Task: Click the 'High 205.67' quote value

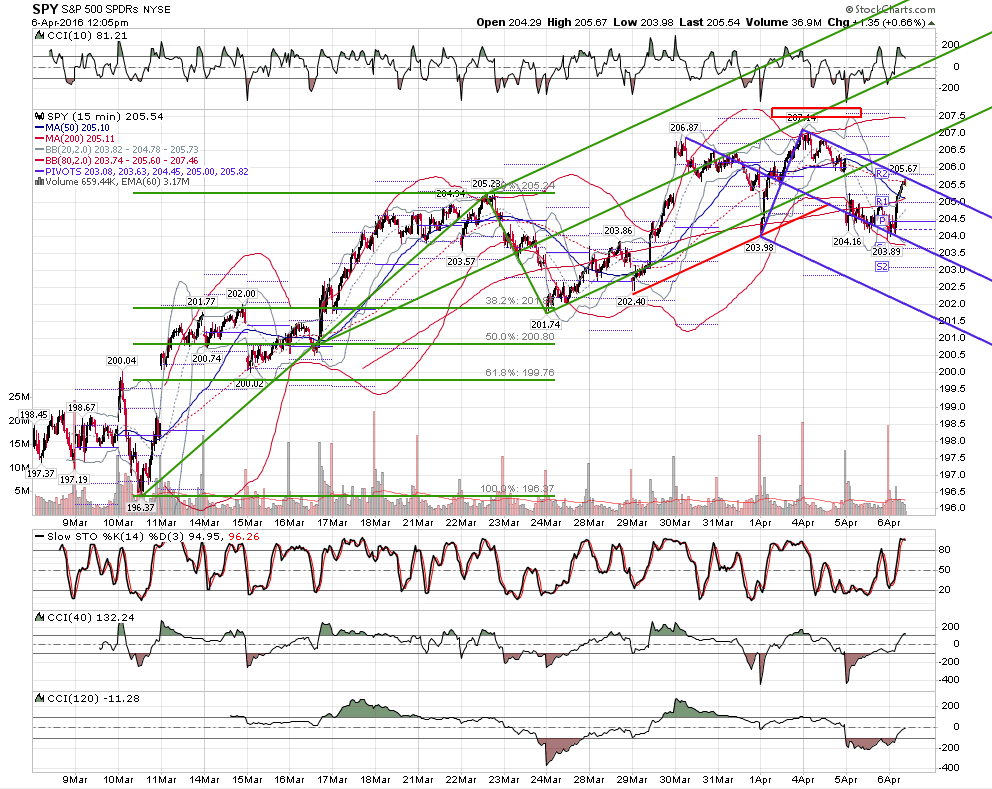Action: click(577, 23)
